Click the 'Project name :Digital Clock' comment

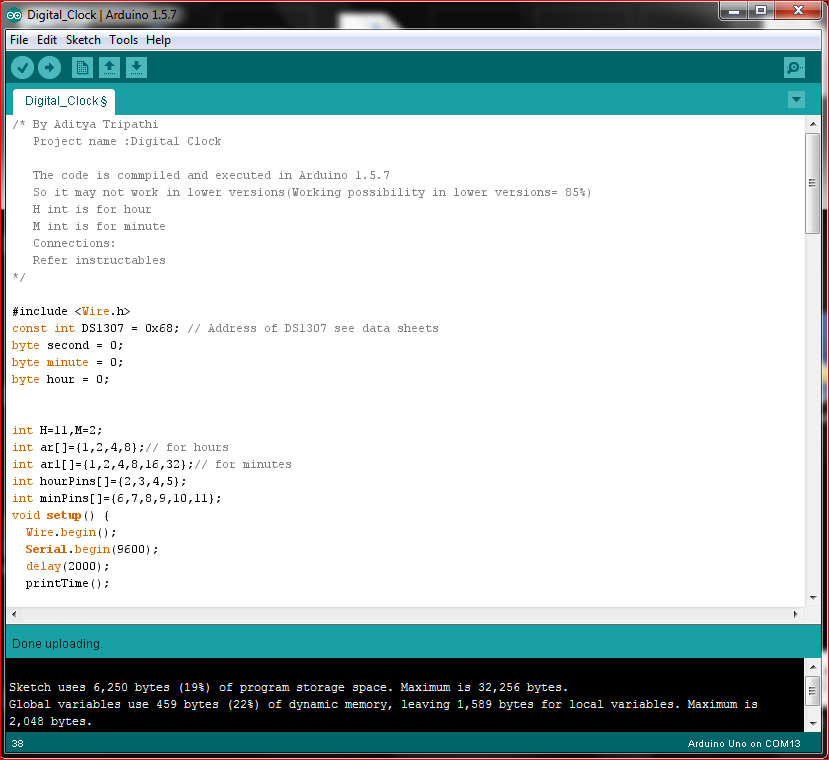[127, 141]
